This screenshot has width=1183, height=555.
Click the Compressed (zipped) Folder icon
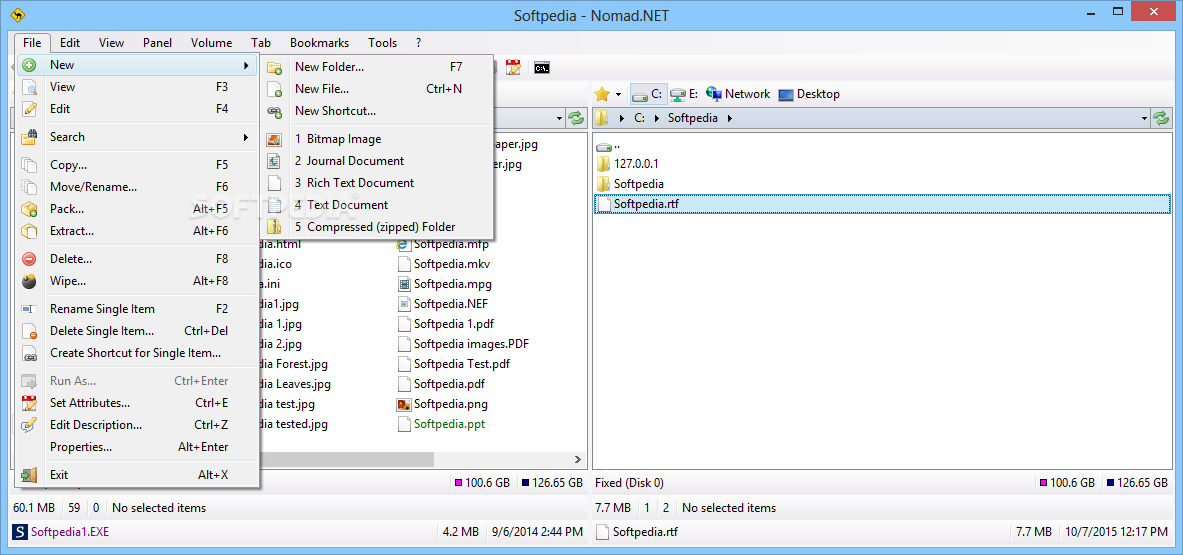point(275,227)
